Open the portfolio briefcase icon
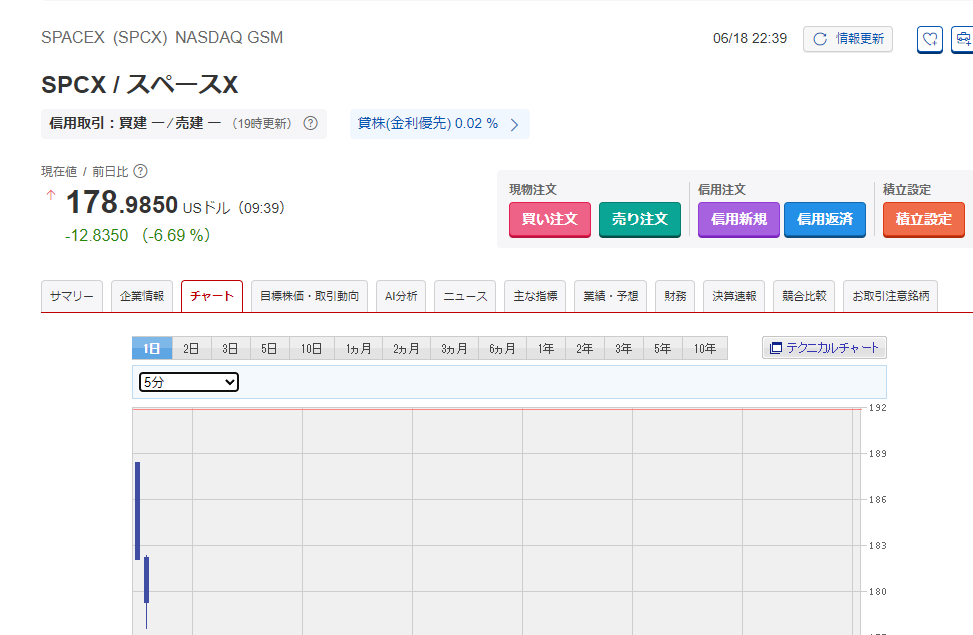This screenshot has width=973, height=635. (962, 40)
